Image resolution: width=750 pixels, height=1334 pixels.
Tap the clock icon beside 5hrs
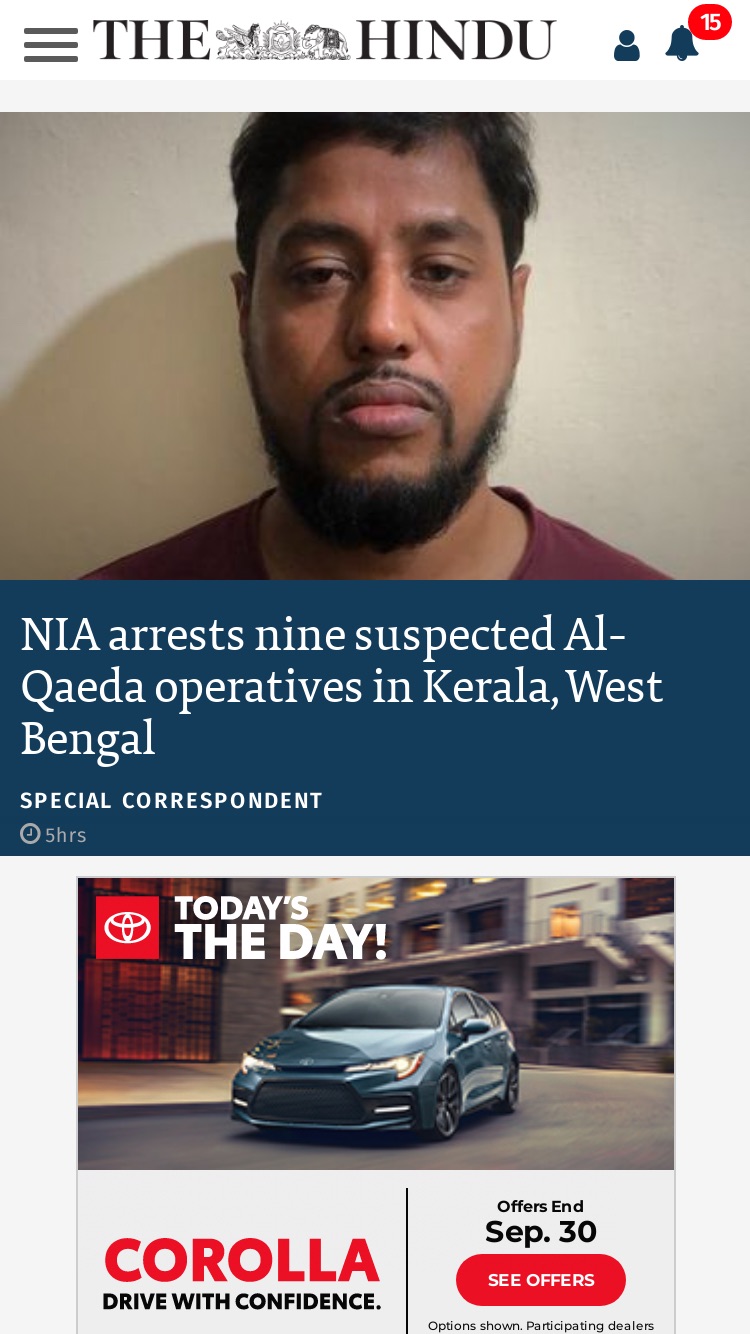[30, 833]
